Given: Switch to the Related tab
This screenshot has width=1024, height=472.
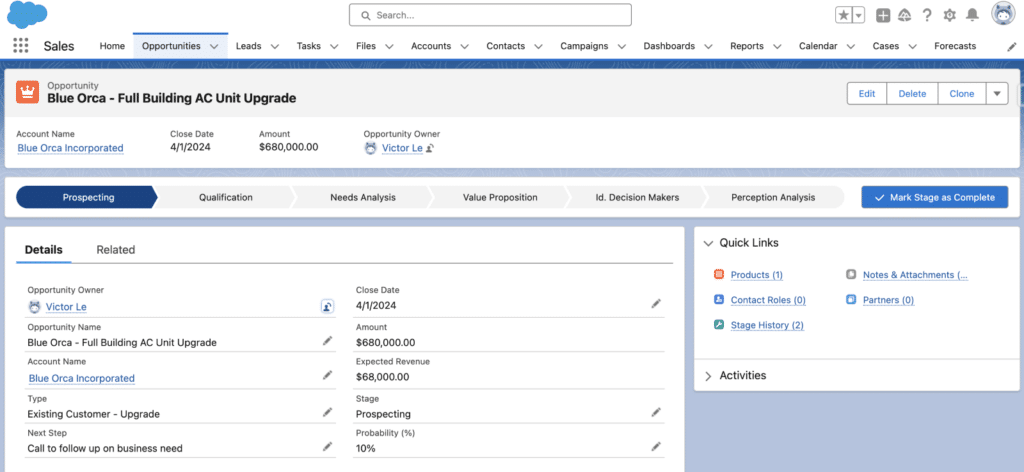Looking at the screenshot, I should click(116, 249).
